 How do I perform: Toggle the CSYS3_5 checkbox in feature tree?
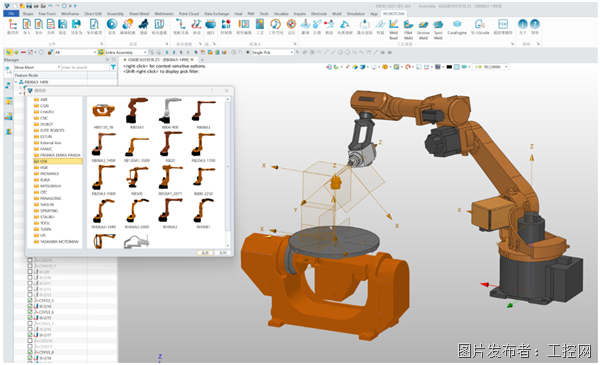pos(30,300)
